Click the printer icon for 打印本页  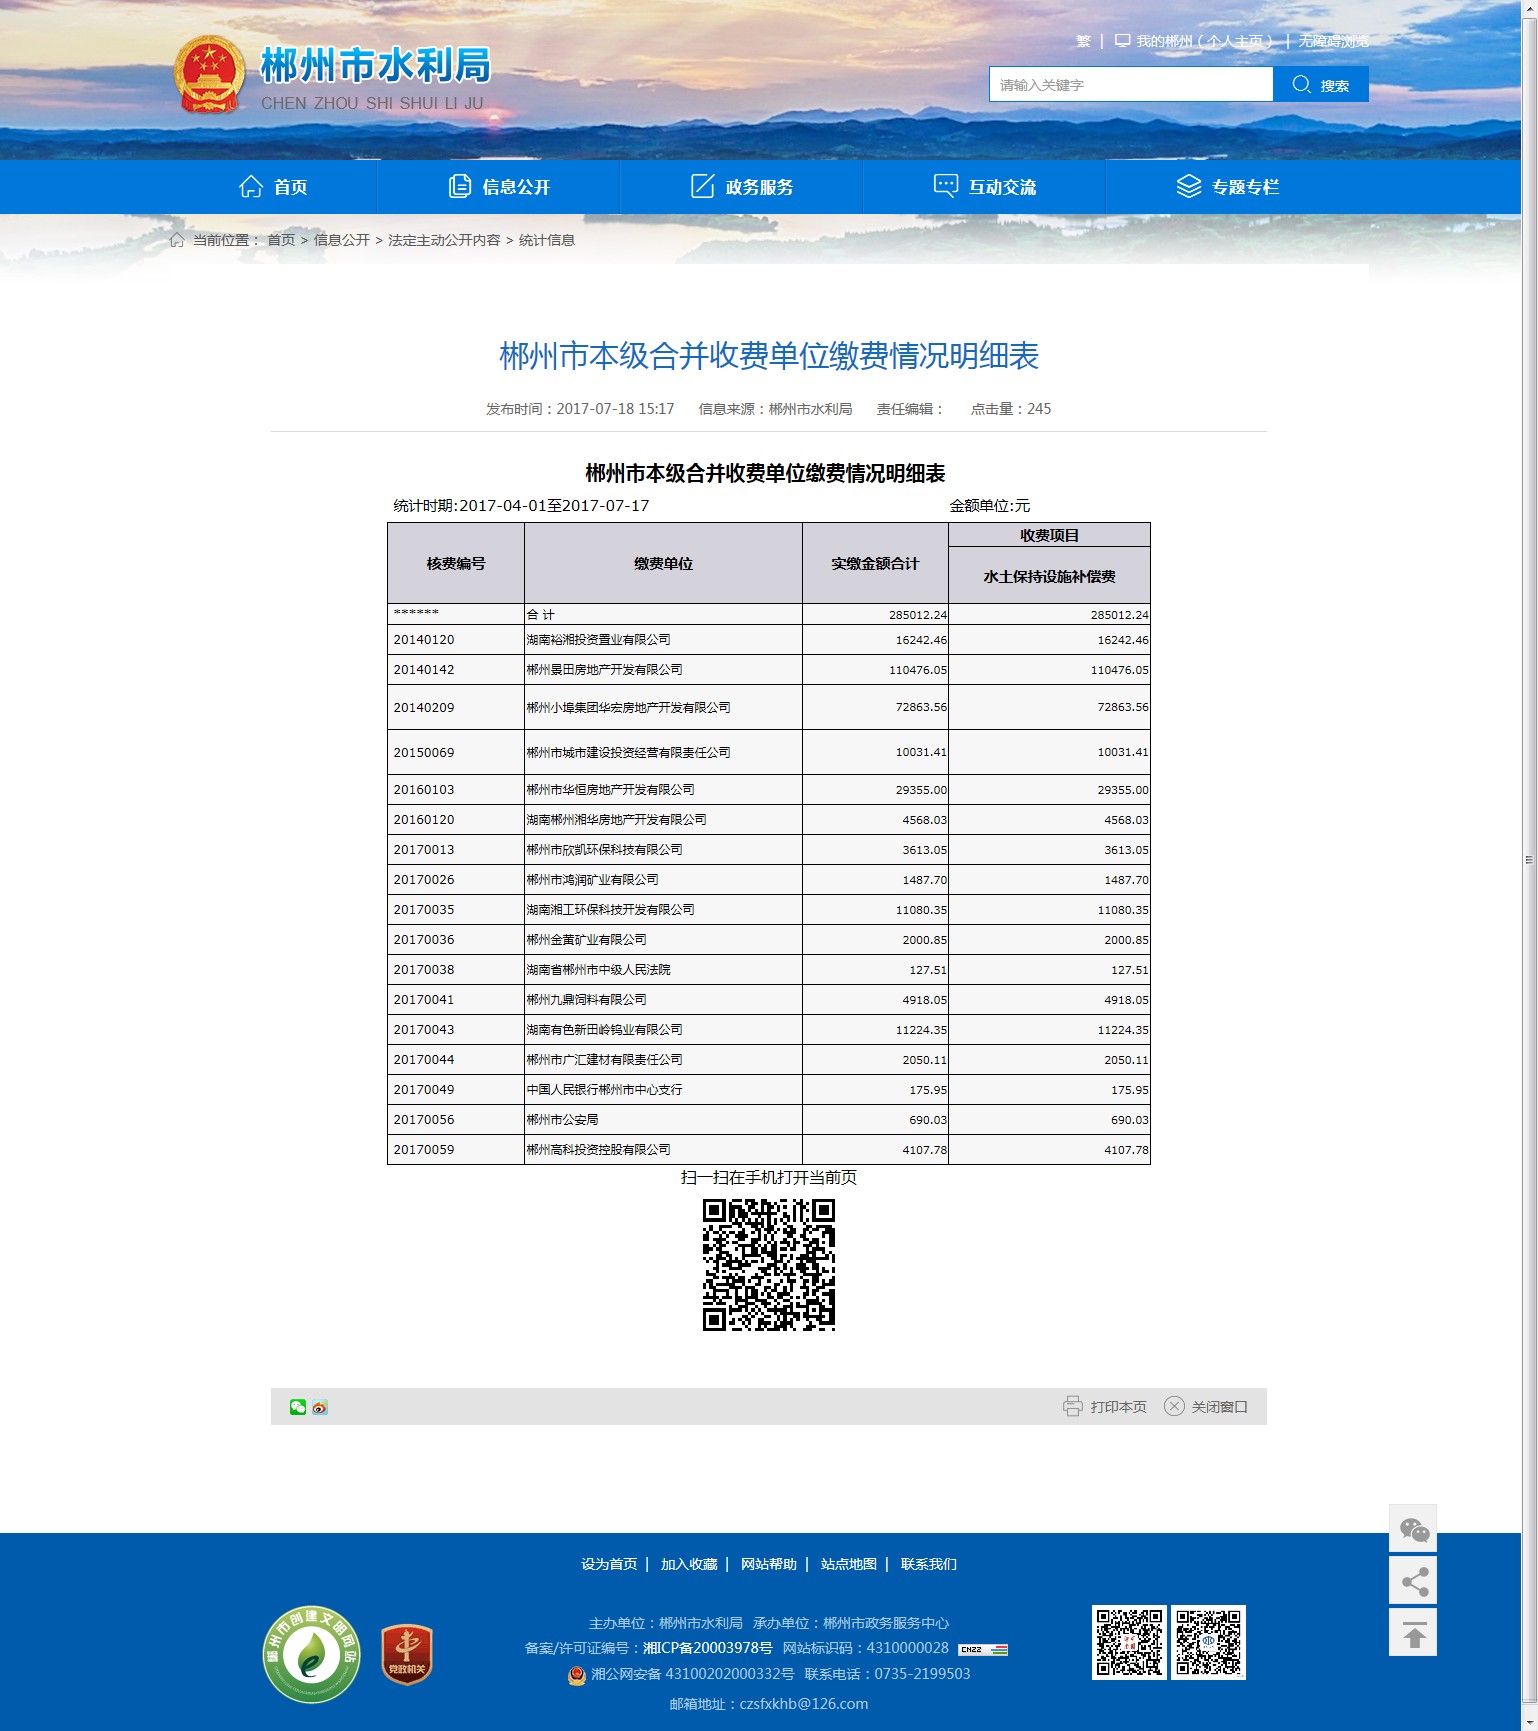1073,1406
